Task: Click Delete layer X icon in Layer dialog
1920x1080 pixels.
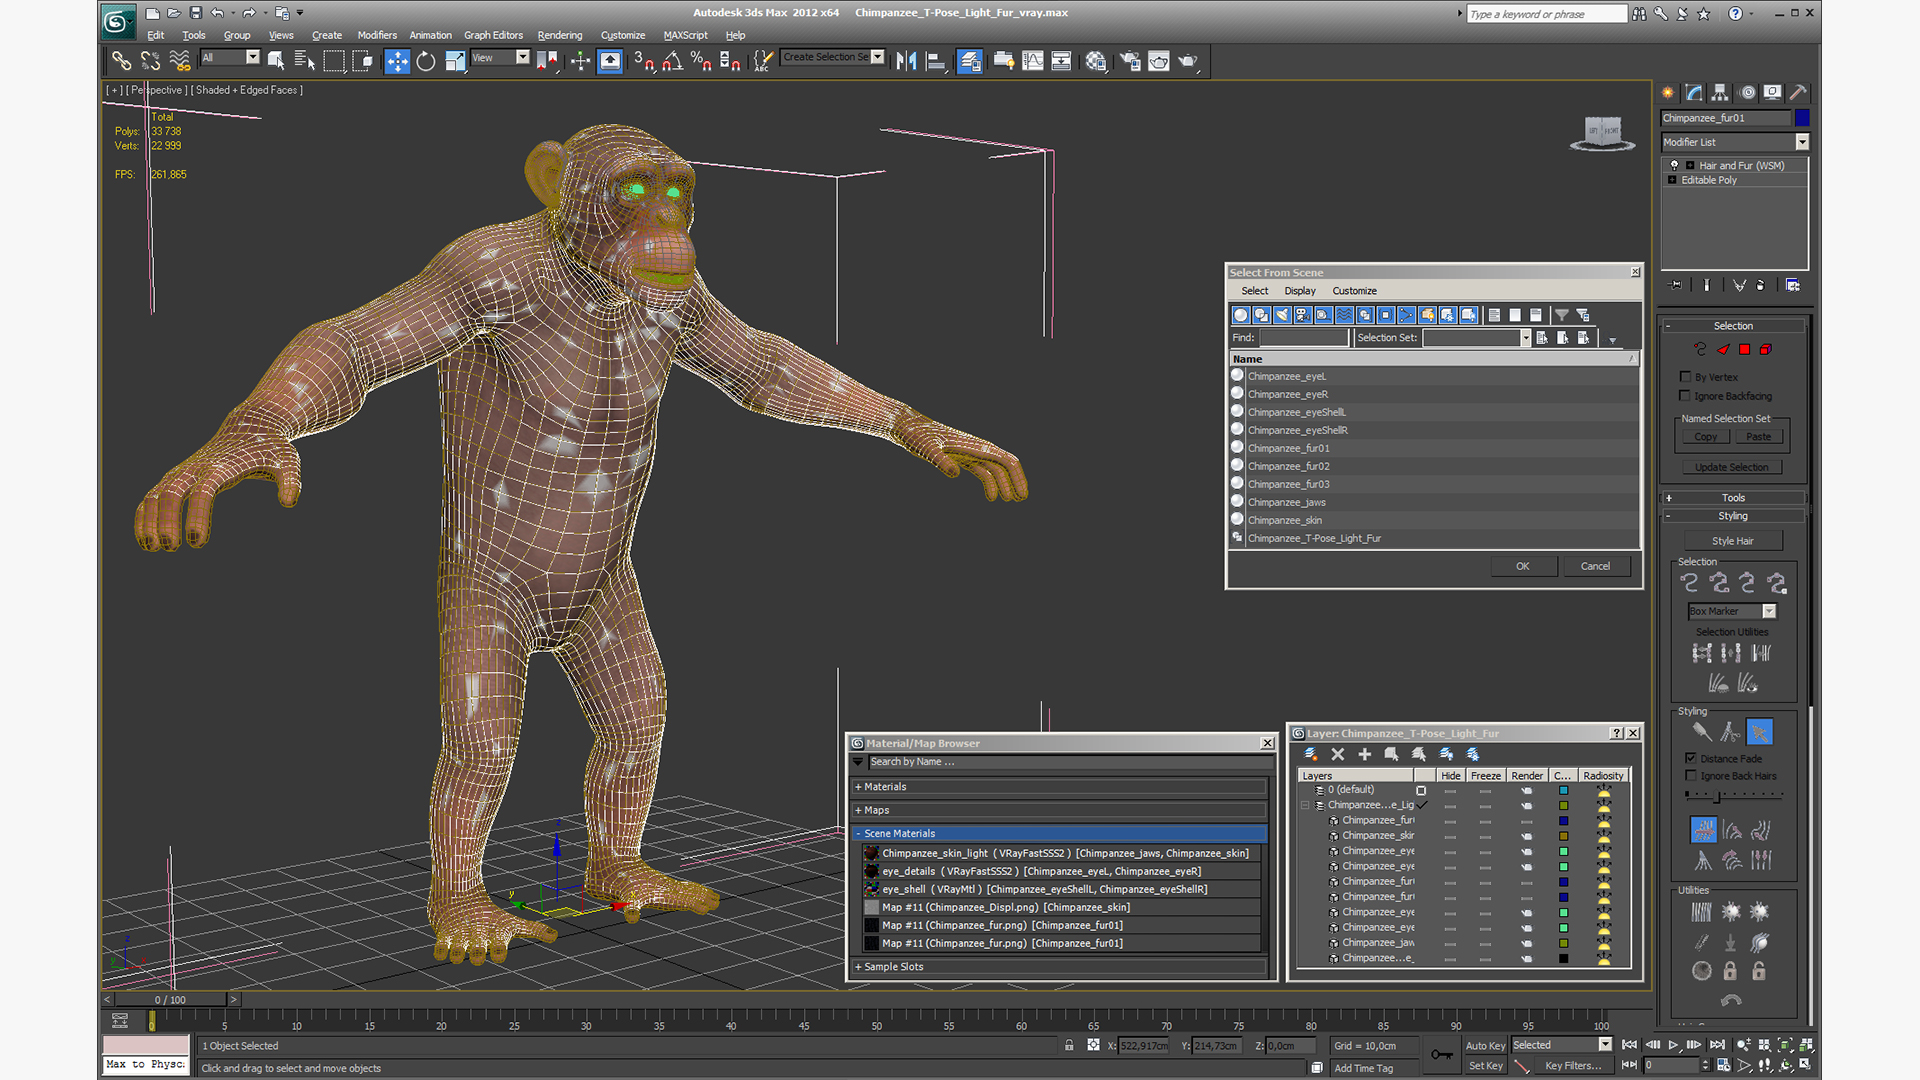Action: click(x=1338, y=754)
